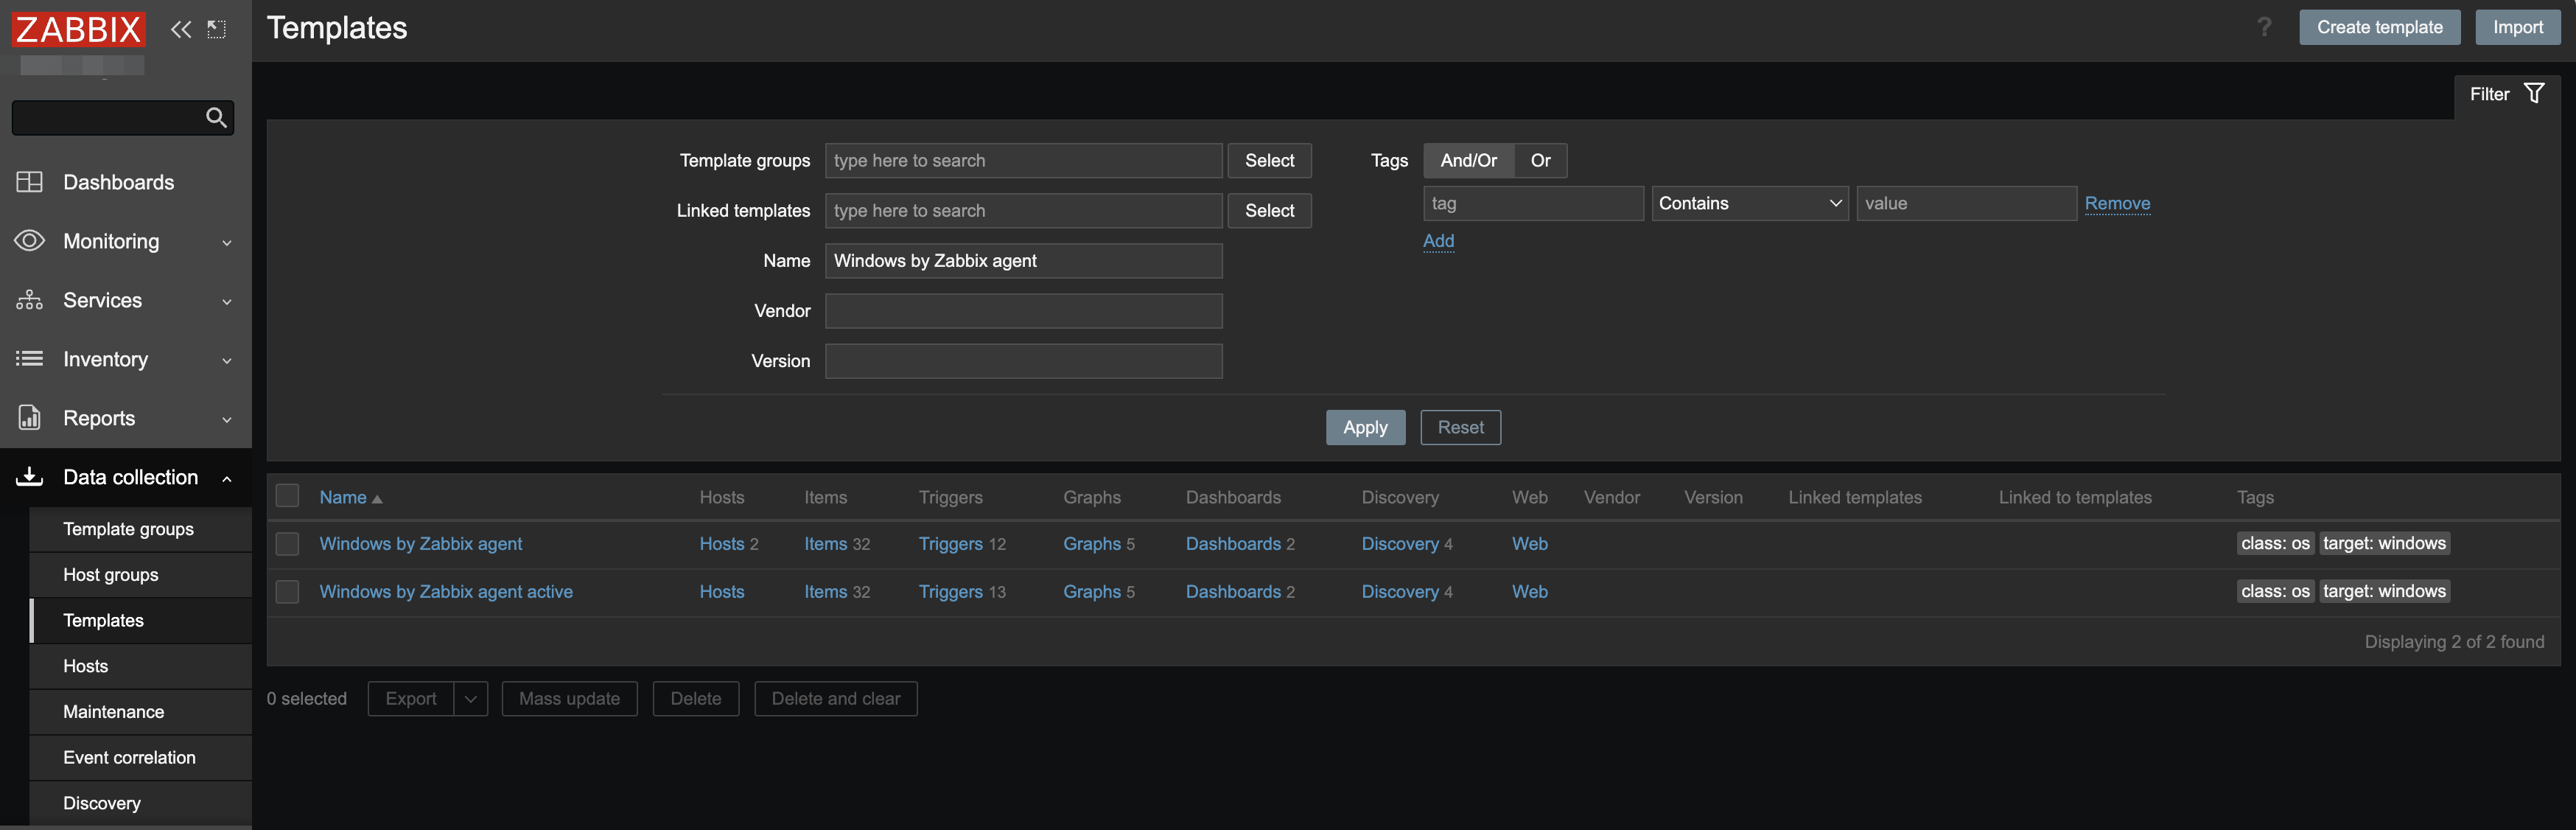2576x830 pixels.
Task: Open Graphs link for Windows by Zabbix agent
Action: [x=1091, y=544]
